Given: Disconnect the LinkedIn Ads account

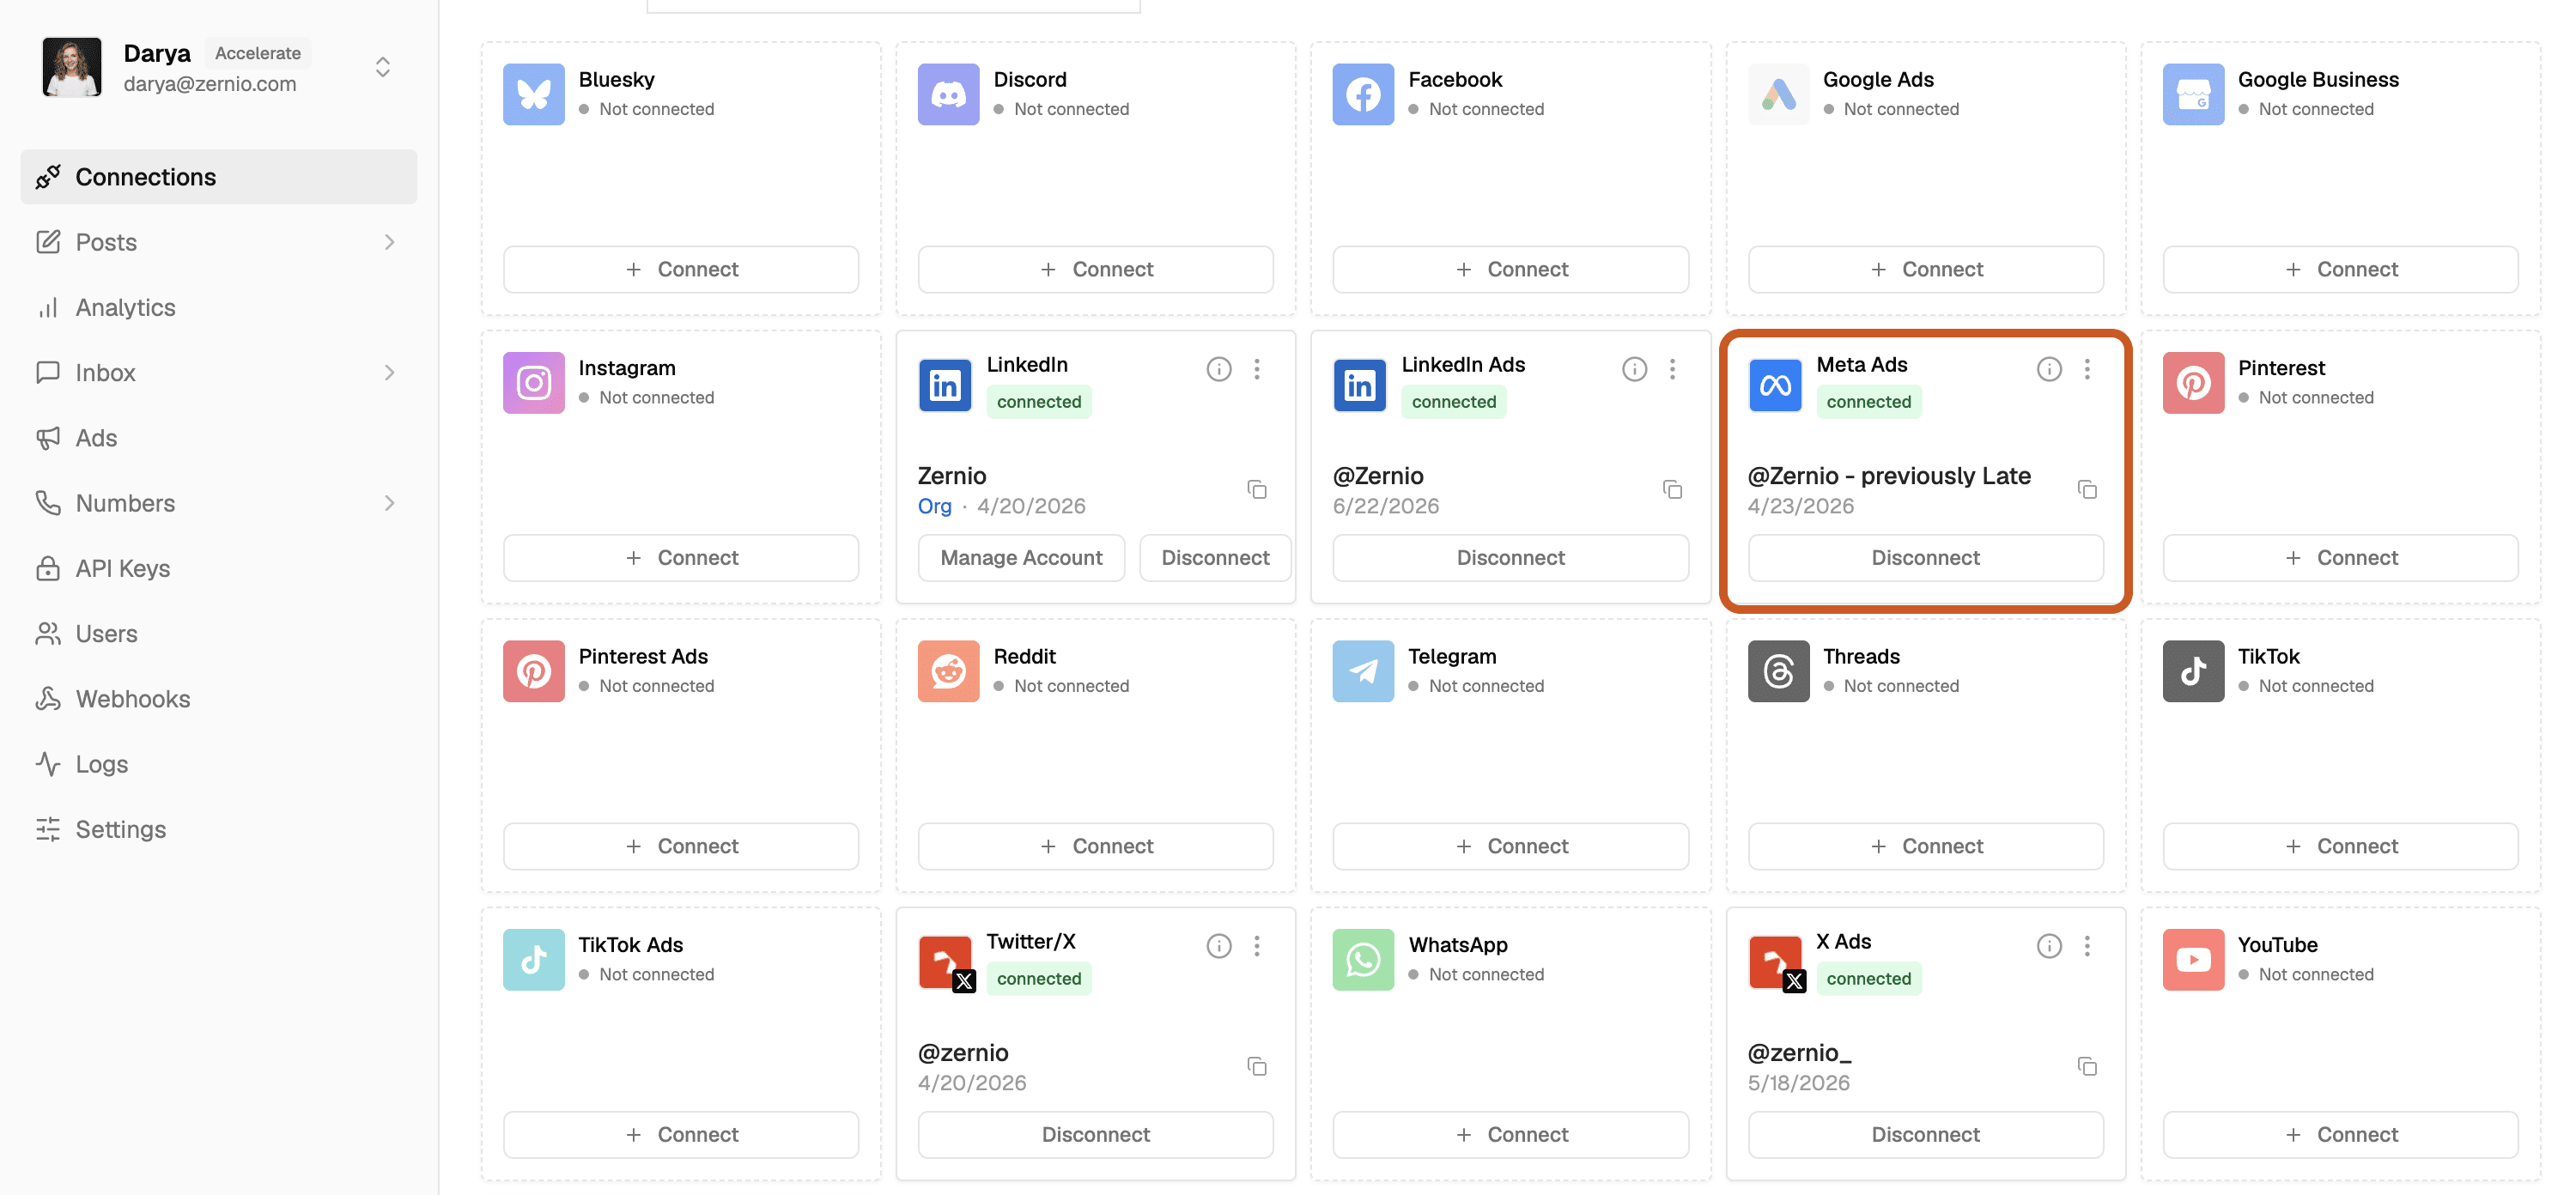Looking at the screenshot, I should pyautogui.click(x=1510, y=558).
